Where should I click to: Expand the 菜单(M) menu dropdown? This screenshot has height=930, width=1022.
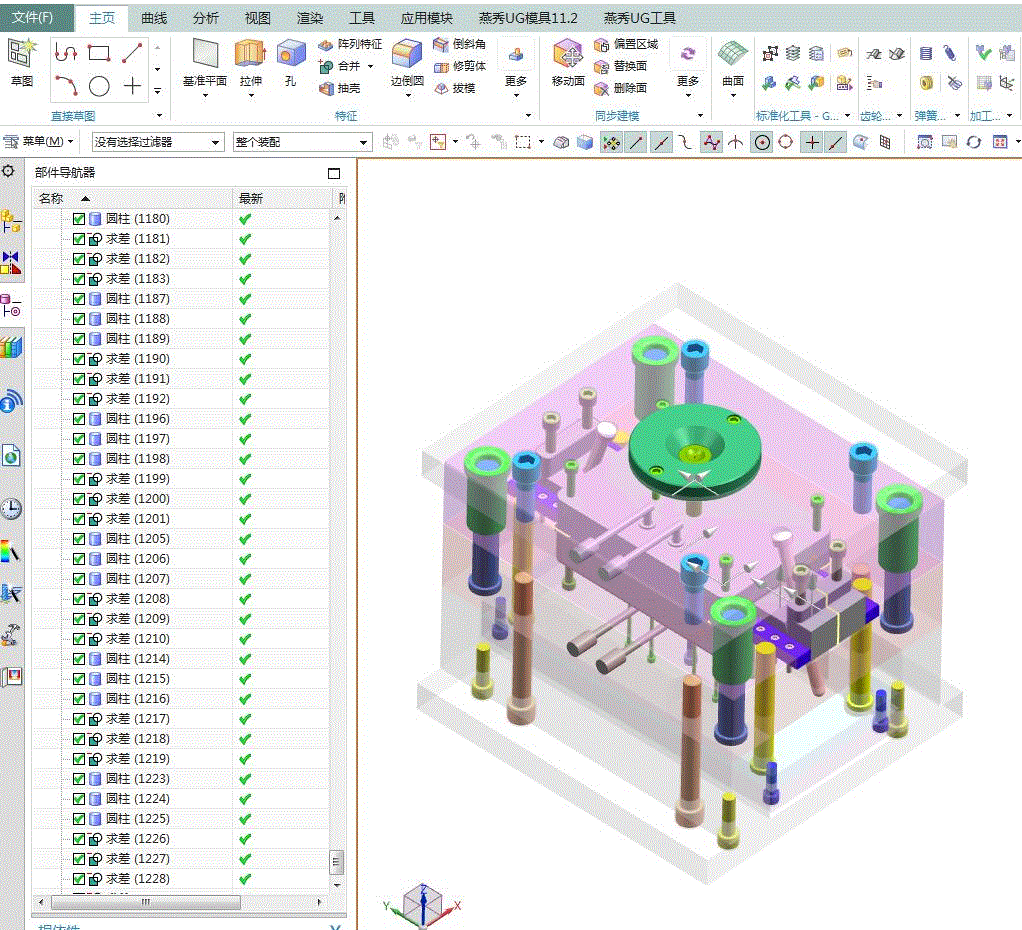point(38,141)
